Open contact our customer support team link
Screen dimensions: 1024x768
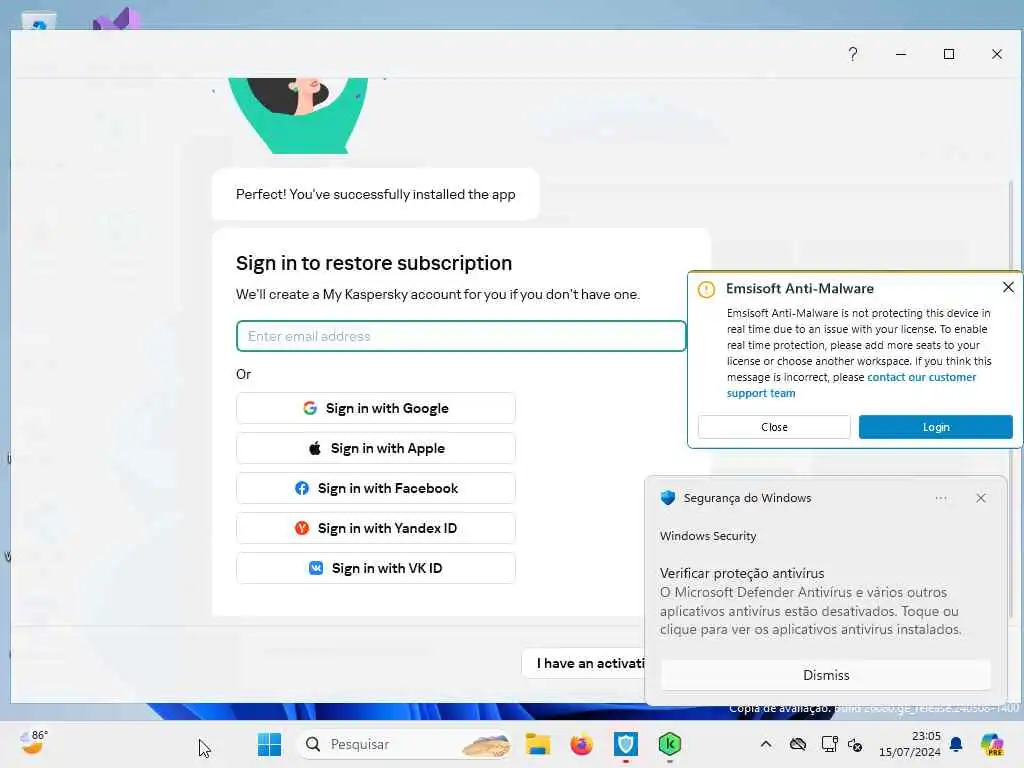click(852, 385)
